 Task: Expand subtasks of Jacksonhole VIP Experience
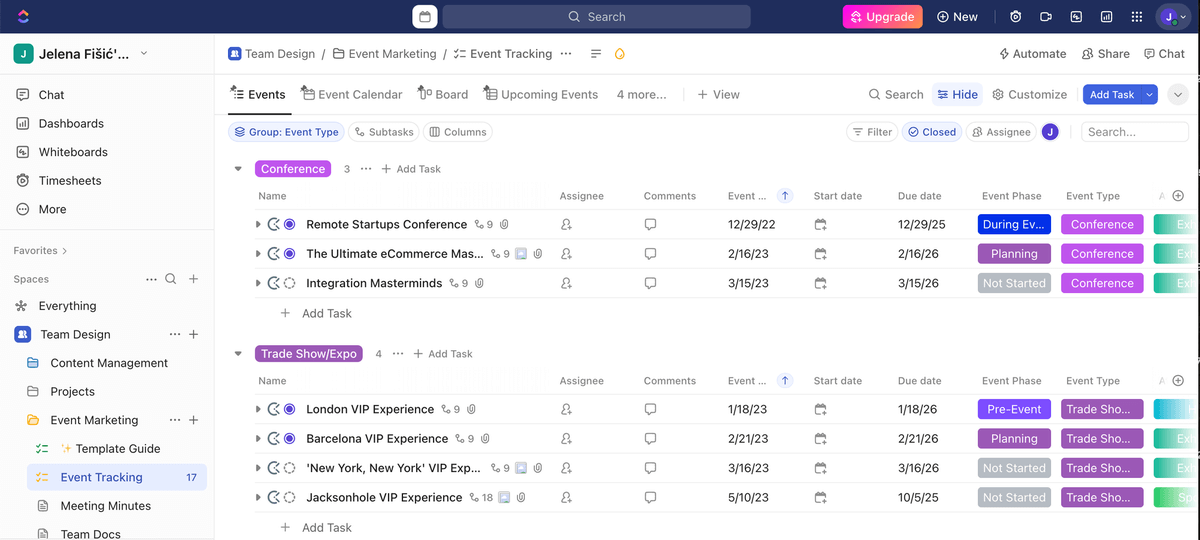(x=258, y=497)
